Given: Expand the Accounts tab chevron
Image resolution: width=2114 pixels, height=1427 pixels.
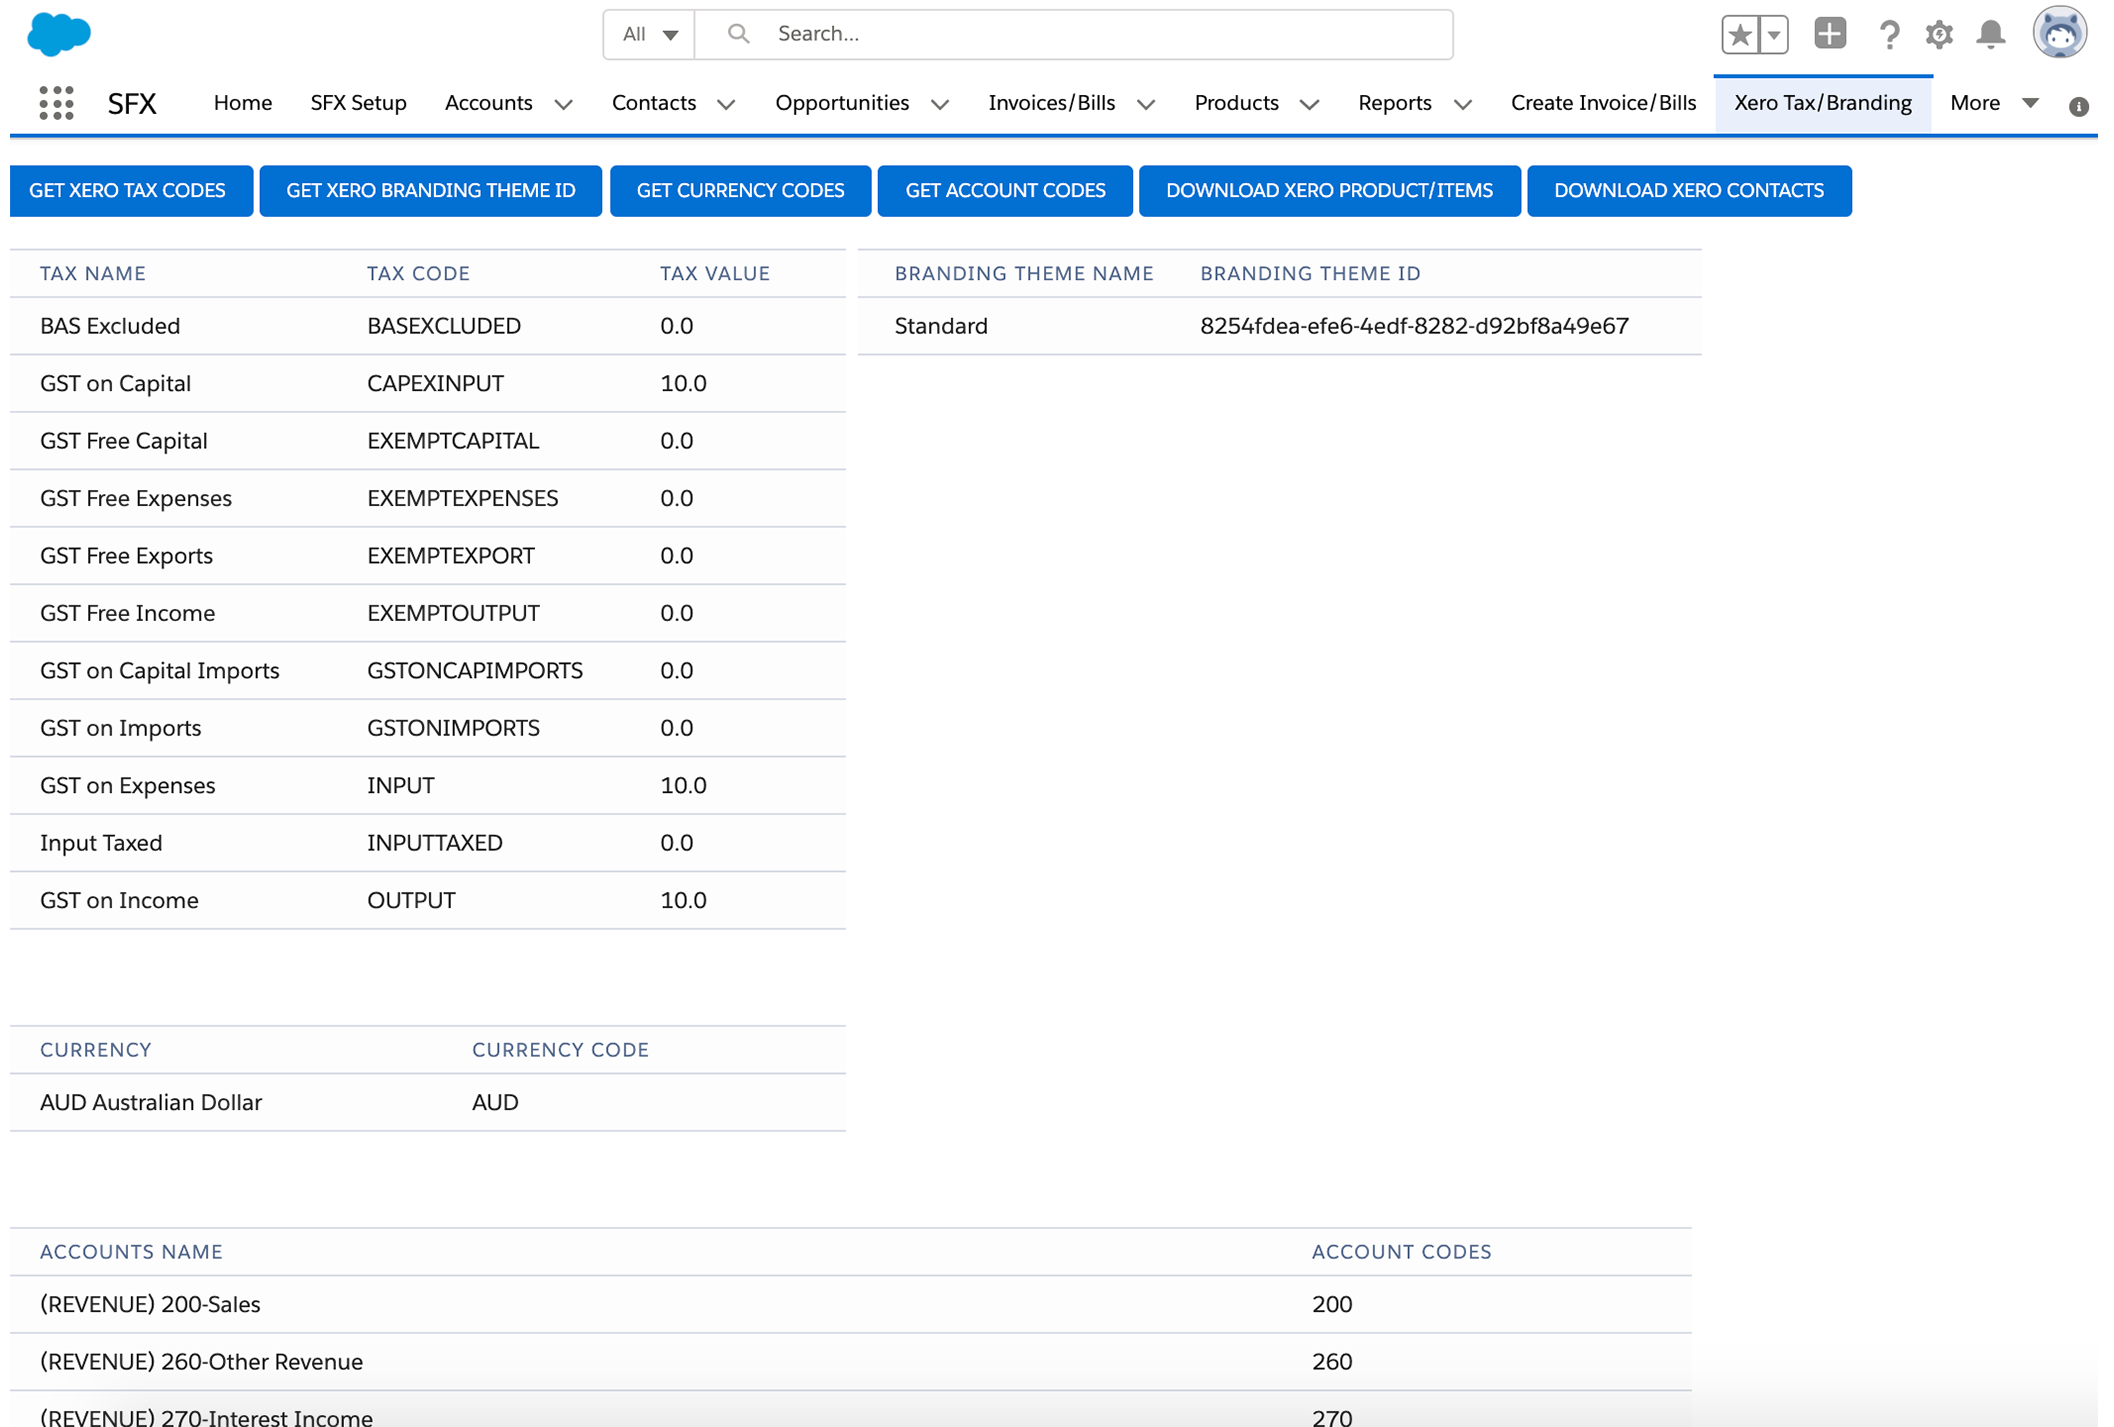Looking at the screenshot, I should click(x=564, y=104).
